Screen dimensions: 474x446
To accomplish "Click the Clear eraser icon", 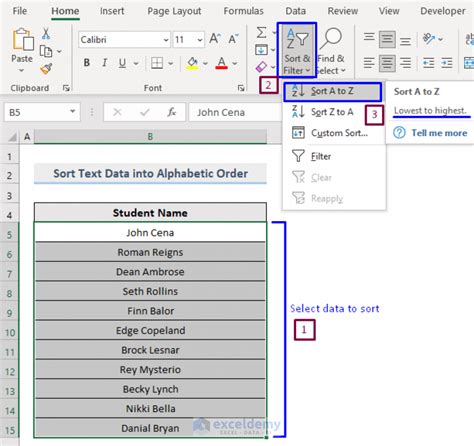I will point(261,67).
